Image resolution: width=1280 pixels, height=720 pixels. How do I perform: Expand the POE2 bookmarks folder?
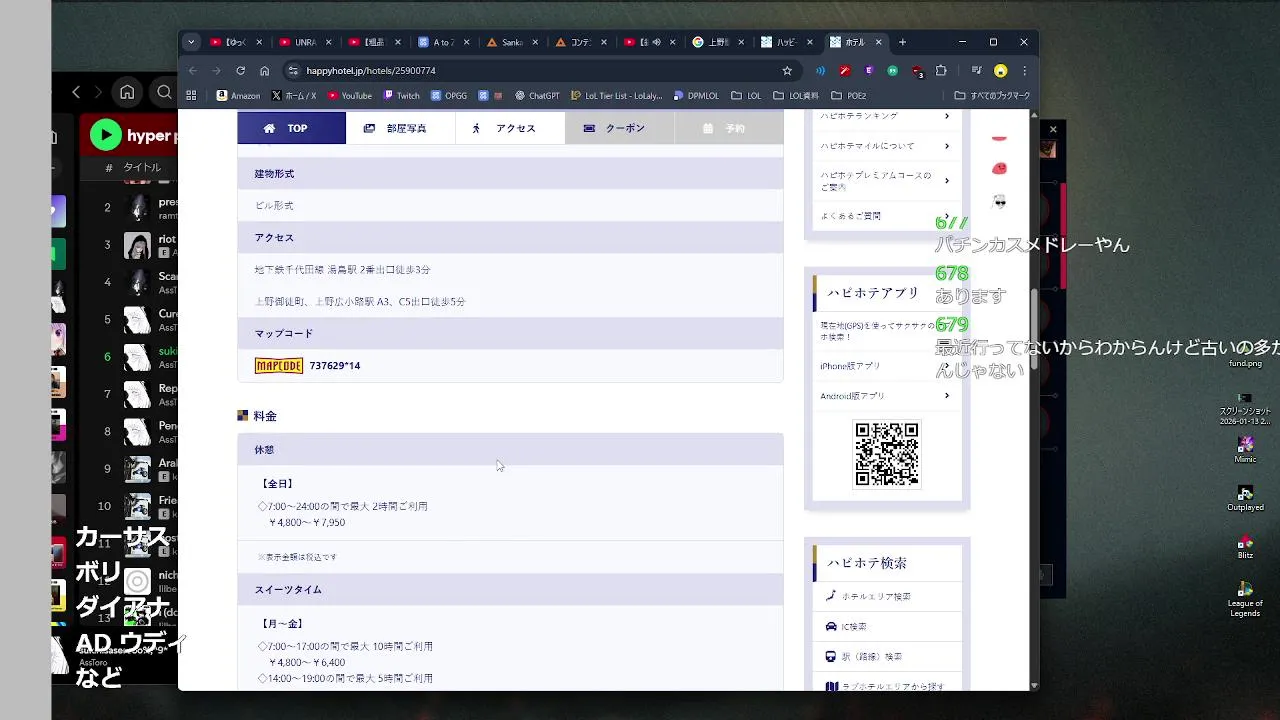(x=848, y=96)
